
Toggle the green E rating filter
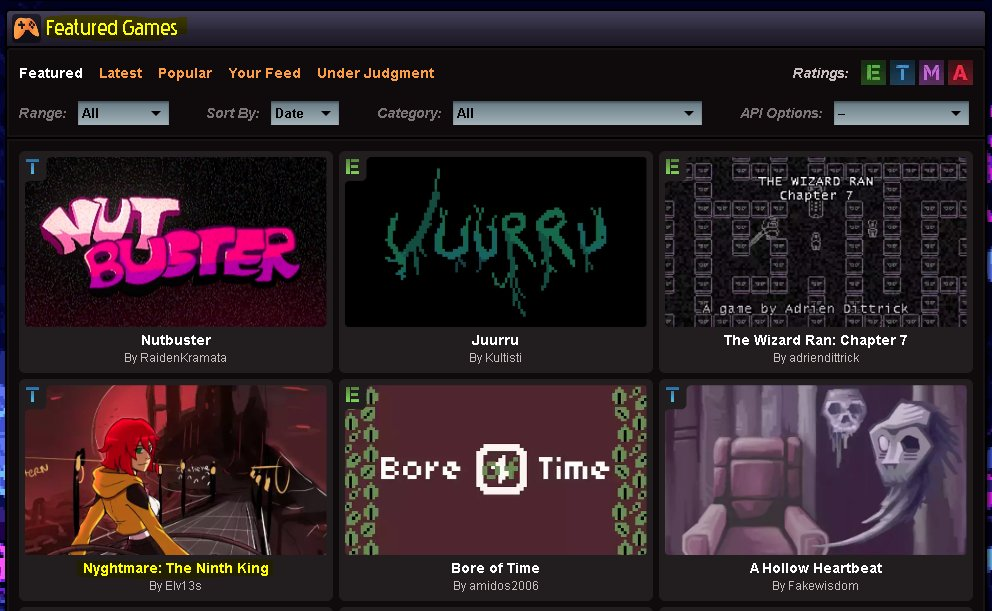click(x=874, y=73)
